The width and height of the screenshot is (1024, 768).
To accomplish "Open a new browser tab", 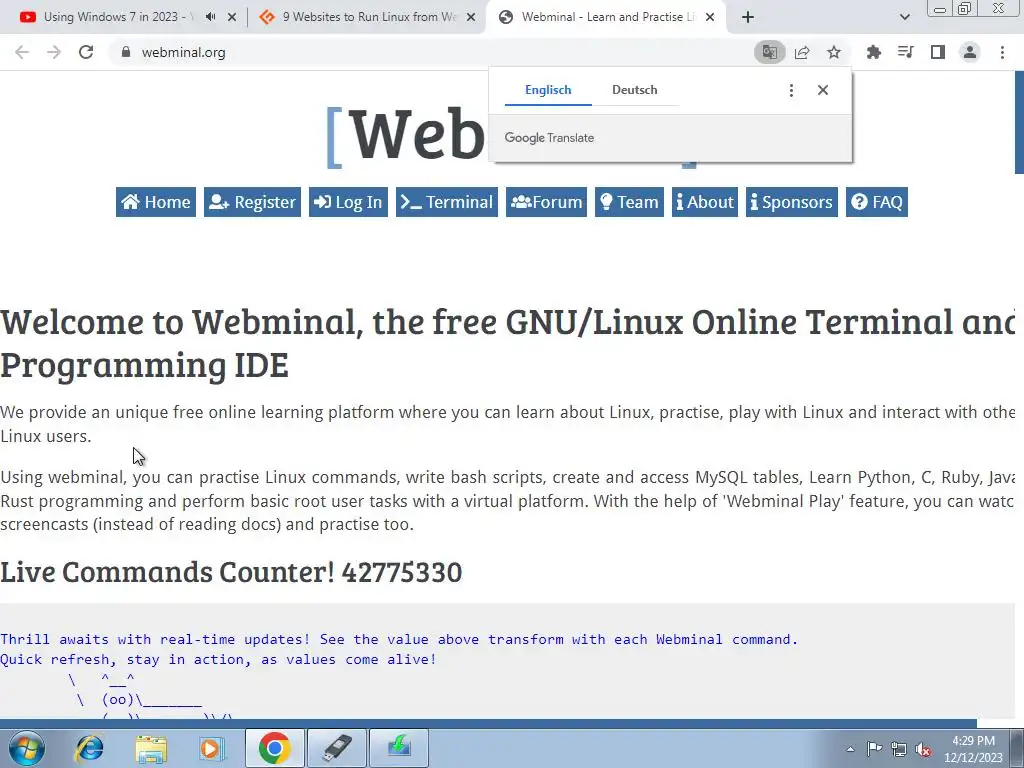I will 748,17.
